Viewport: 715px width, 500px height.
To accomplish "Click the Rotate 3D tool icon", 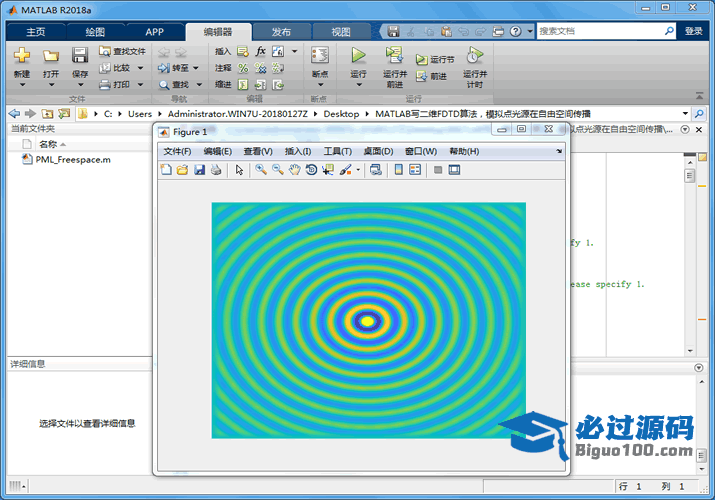I will [x=311, y=170].
